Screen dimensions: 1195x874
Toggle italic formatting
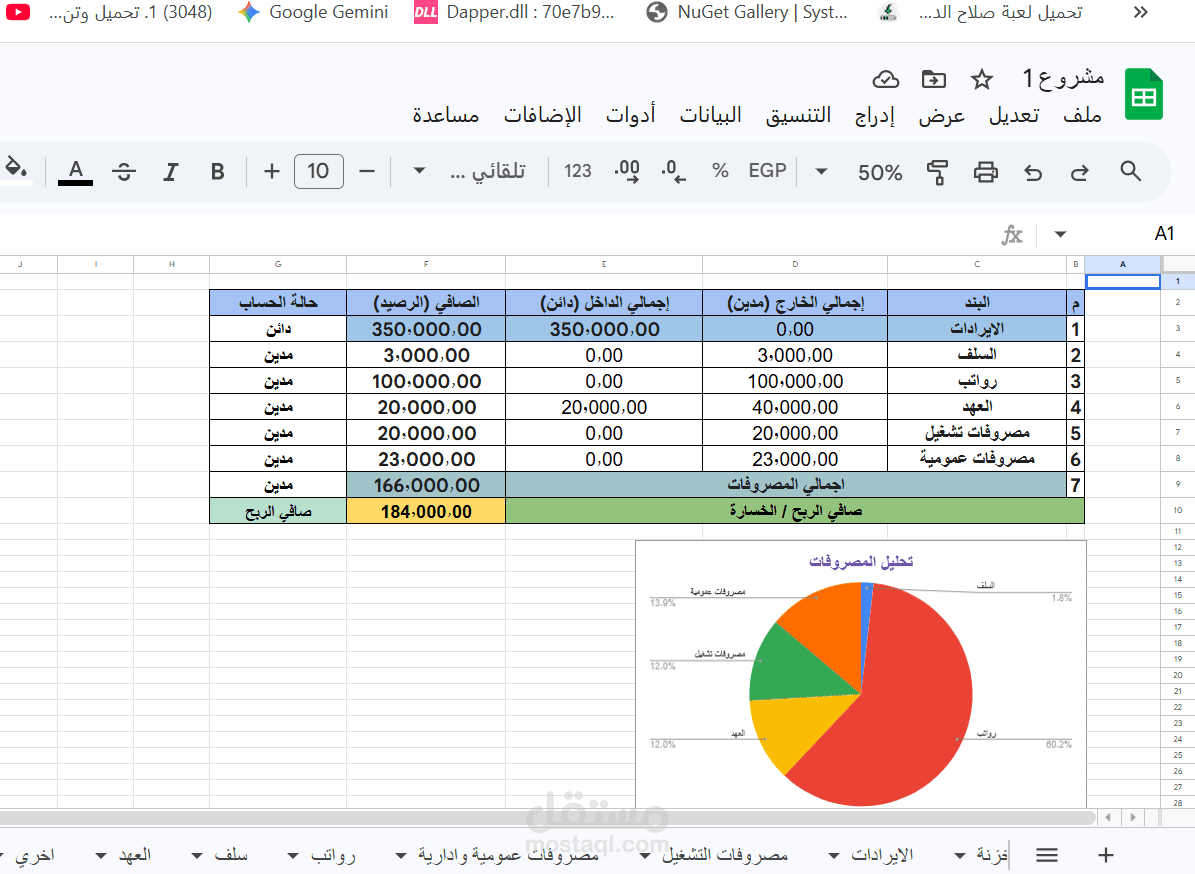pos(171,171)
